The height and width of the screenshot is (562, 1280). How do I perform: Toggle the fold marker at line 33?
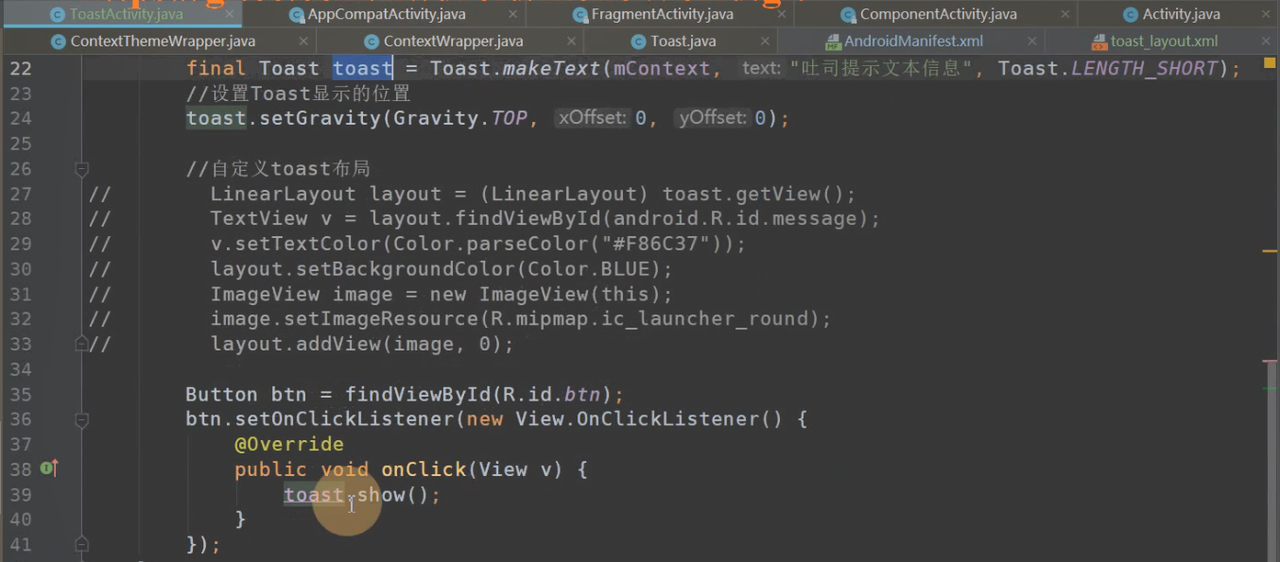pos(82,343)
